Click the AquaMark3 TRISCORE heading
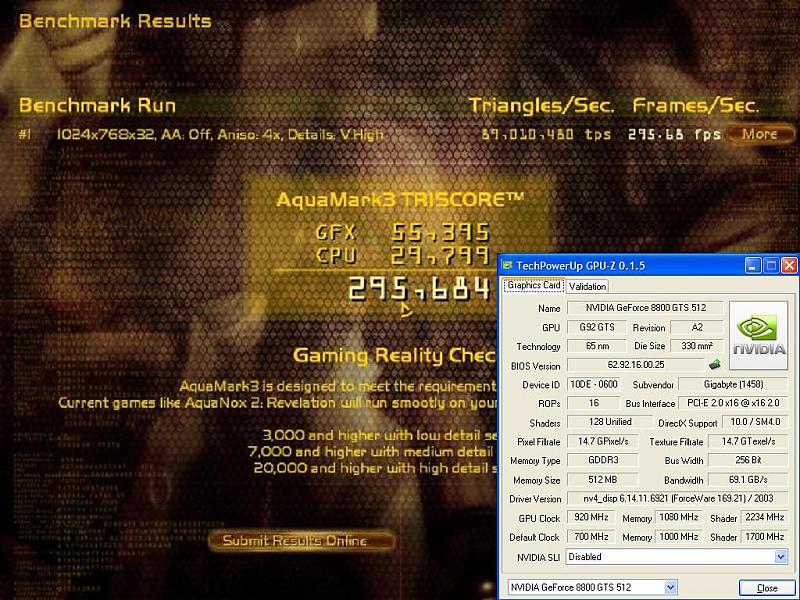The height and width of the screenshot is (600, 800). click(x=400, y=199)
